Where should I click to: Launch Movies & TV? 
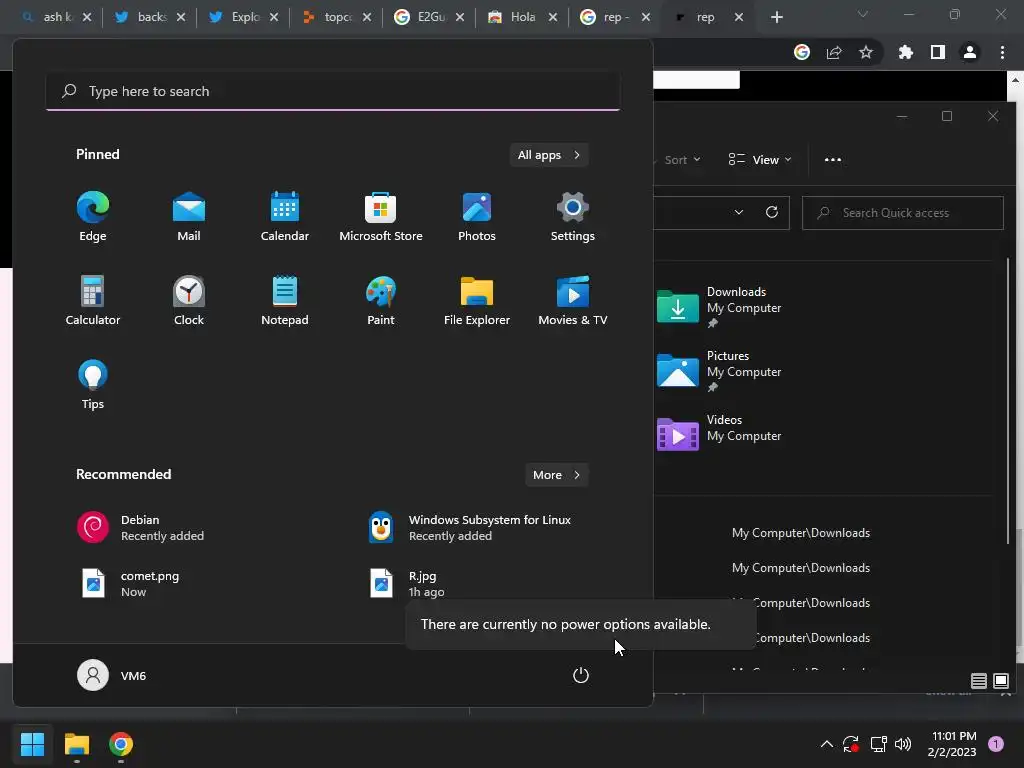pos(573,301)
